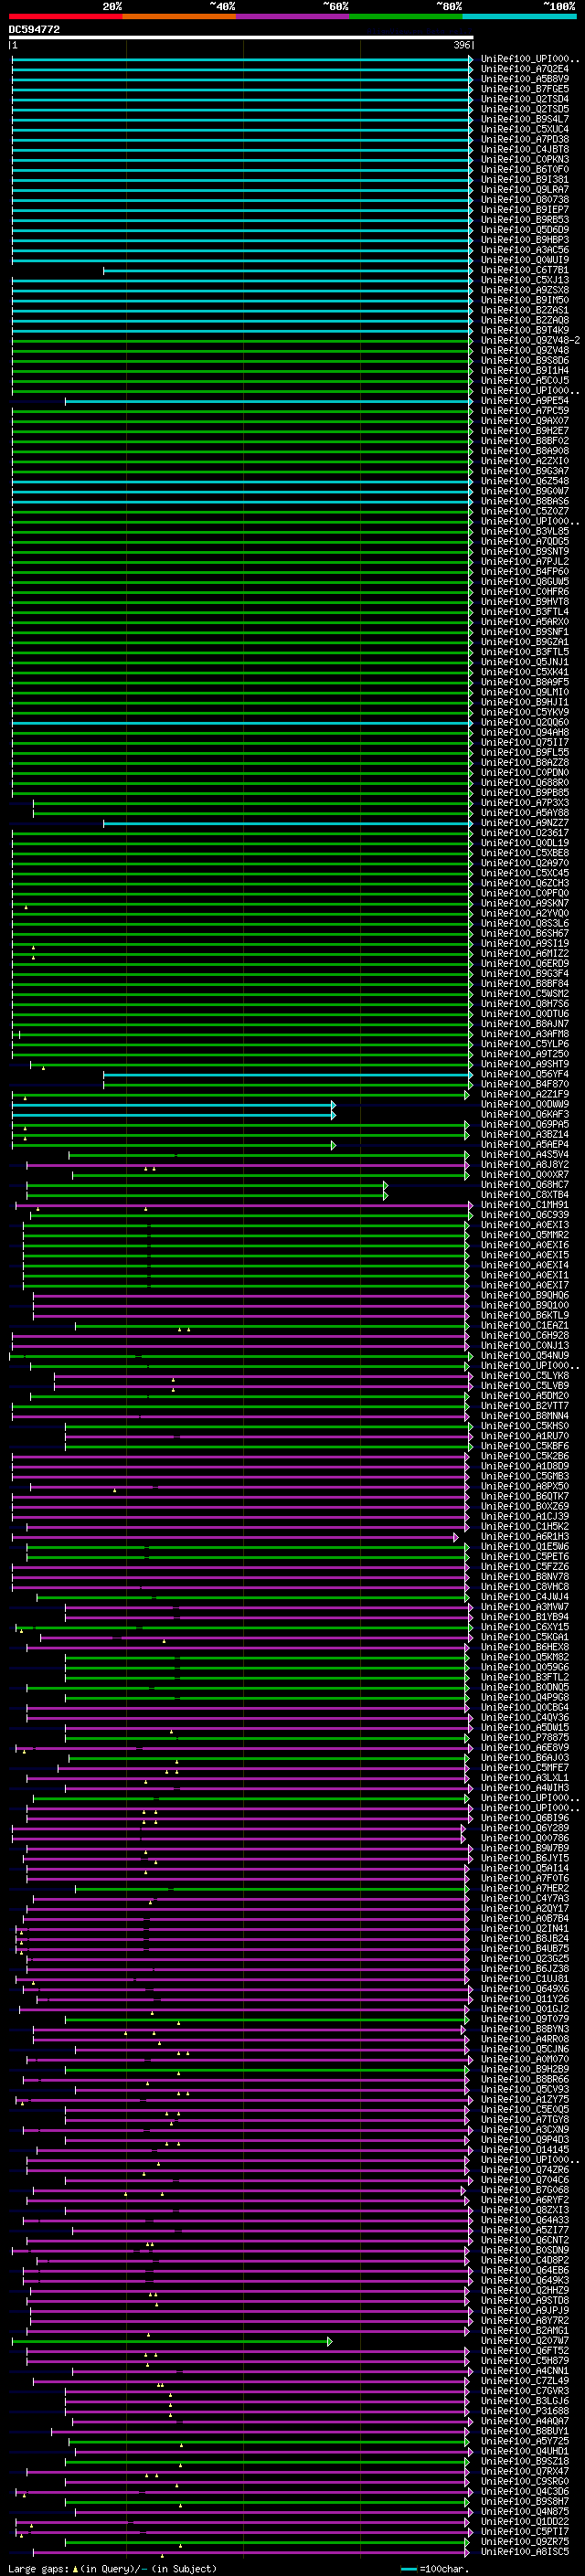Select label UniRef100_A7PD38

click(525, 139)
